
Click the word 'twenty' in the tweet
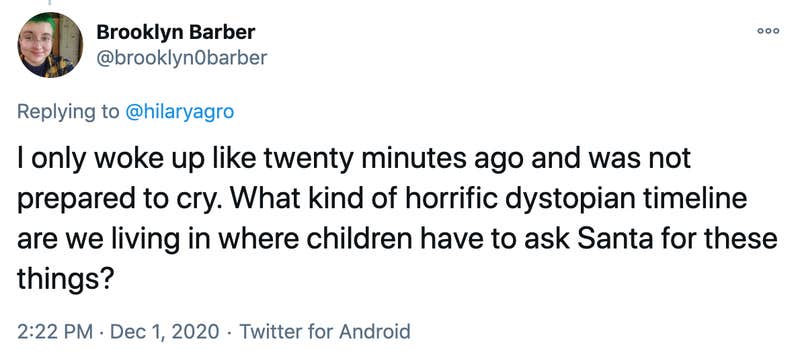click(x=308, y=161)
